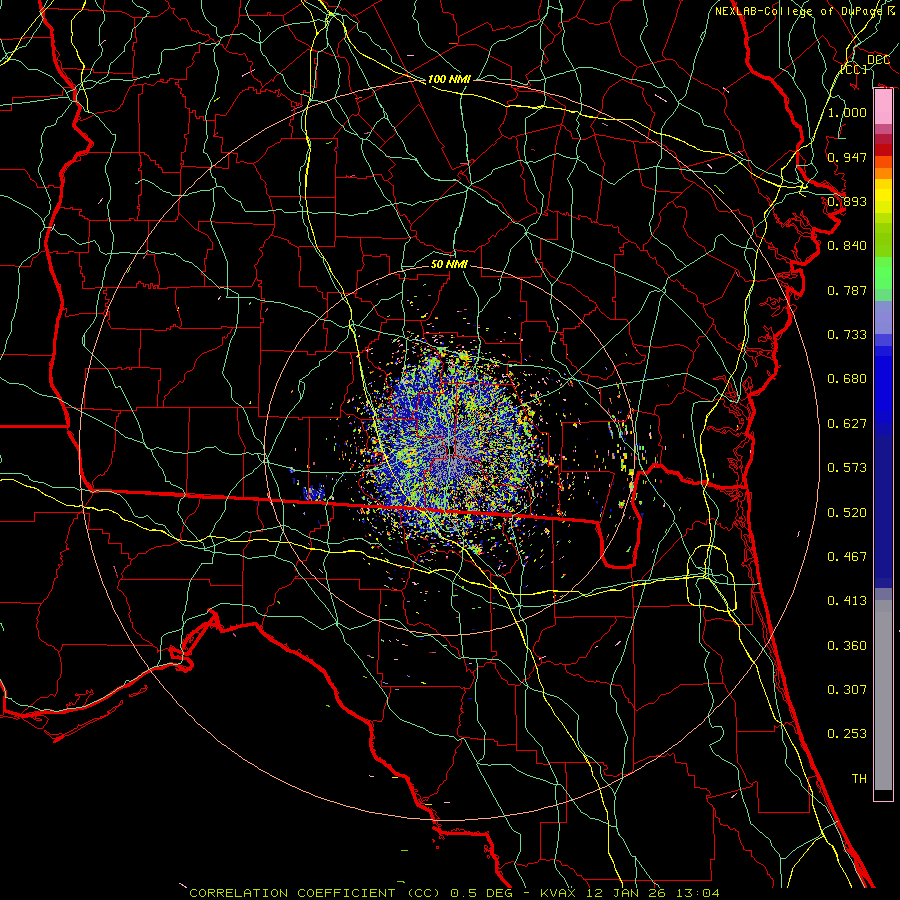Screen dimensions: 900x900
Task: Click the 0.680 legend value
Action: 847,379
